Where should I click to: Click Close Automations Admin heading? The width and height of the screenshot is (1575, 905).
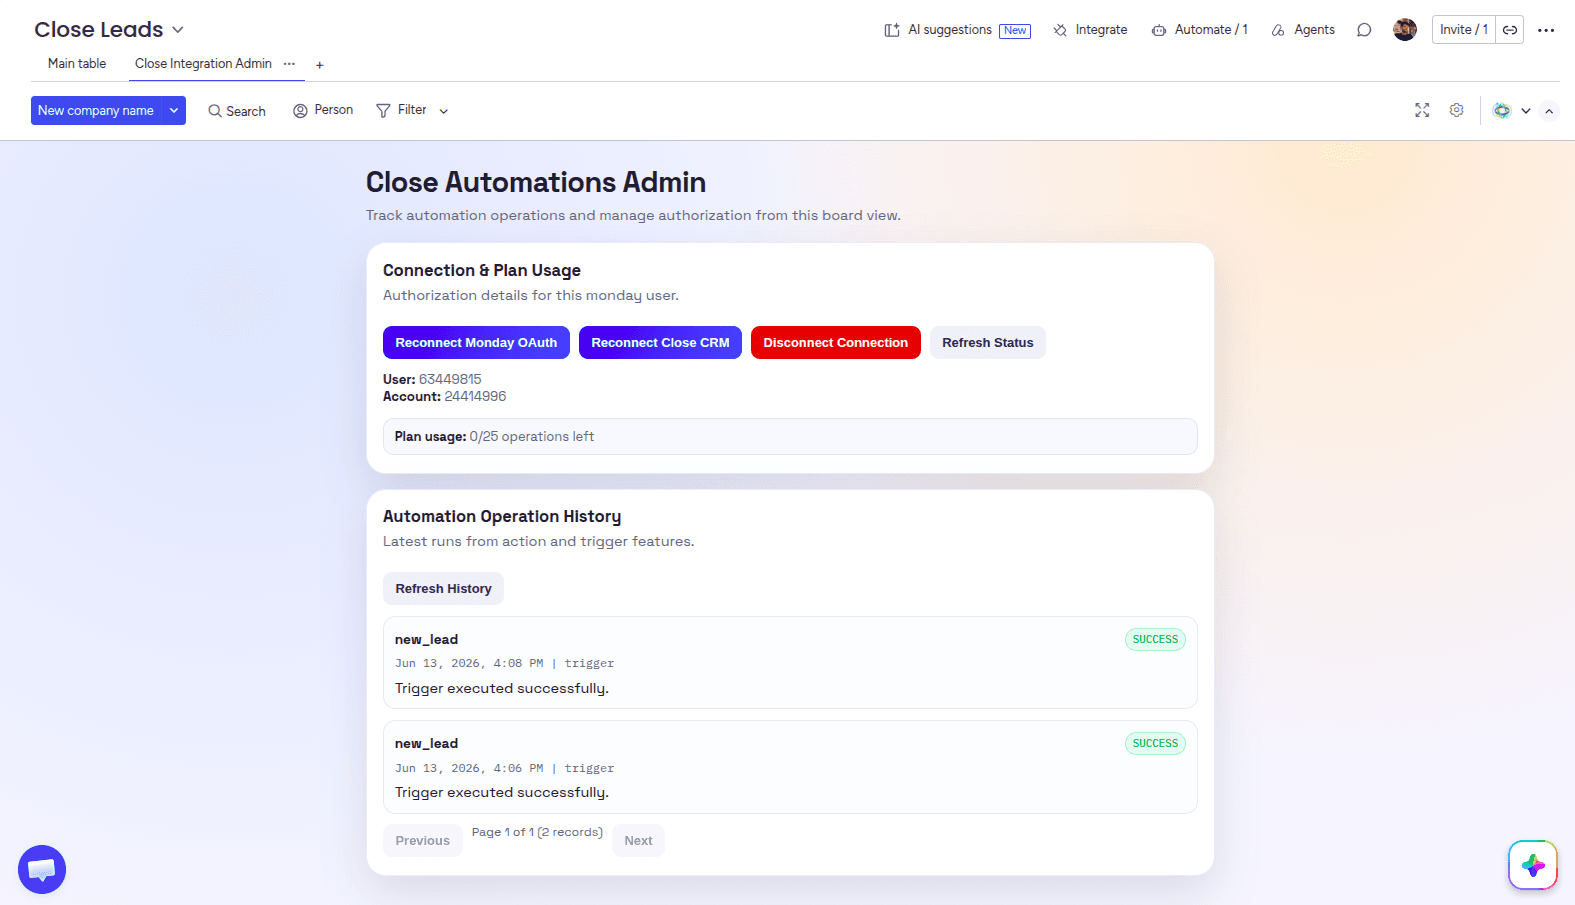click(536, 182)
